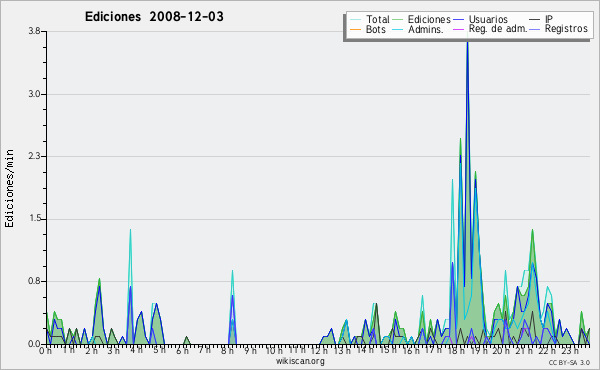Click the Total spike tip before 4 h

tap(130, 230)
